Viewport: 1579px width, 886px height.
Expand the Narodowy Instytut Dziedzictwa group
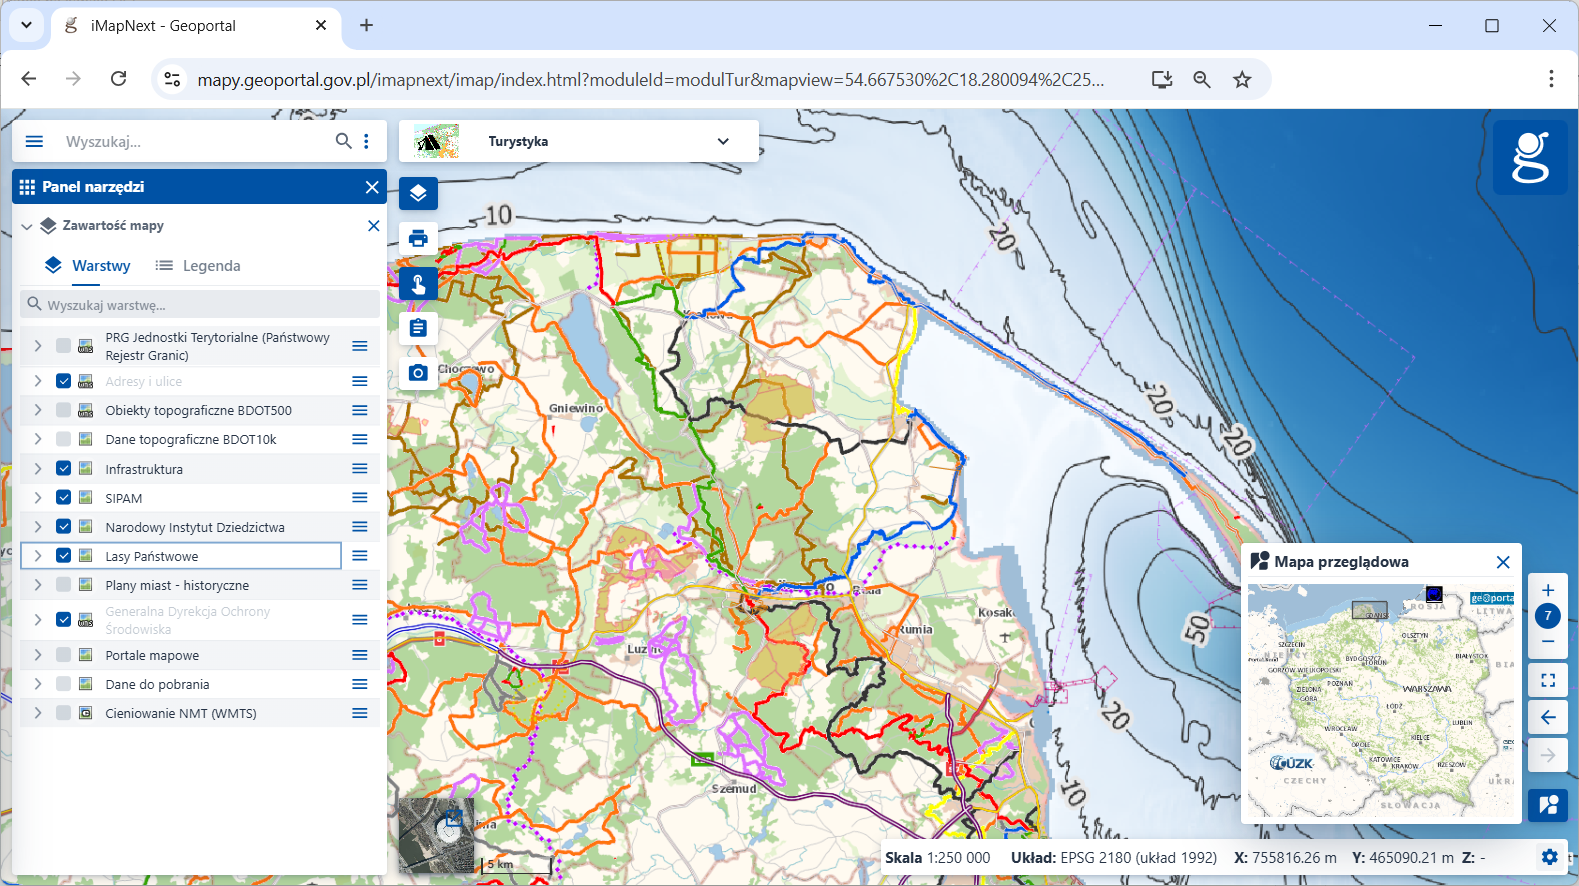click(38, 526)
